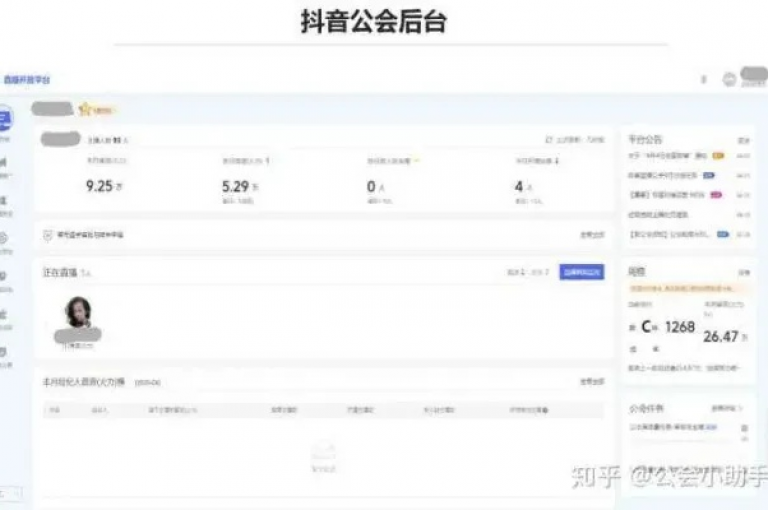Open the streaming host's avatar thumbnail
This screenshot has width=768, height=510.
[x=78, y=312]
